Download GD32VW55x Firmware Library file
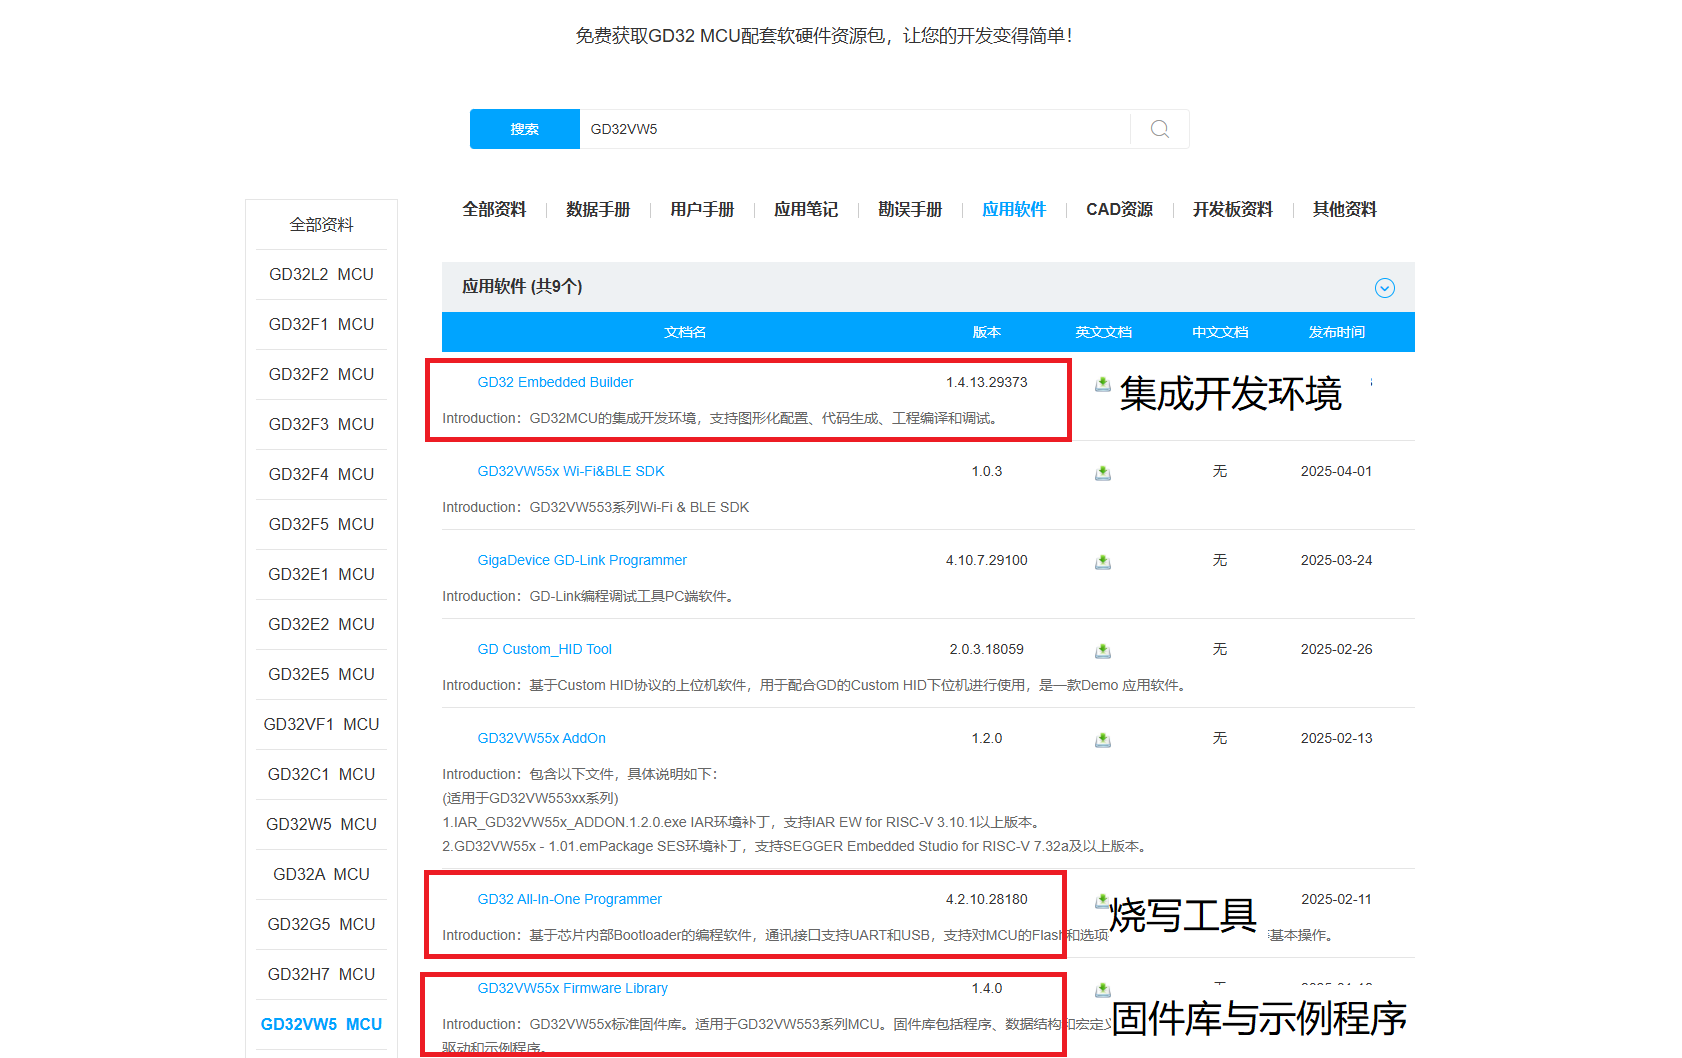This screenshot has width=1682, height=1058. click(1102, 990)
